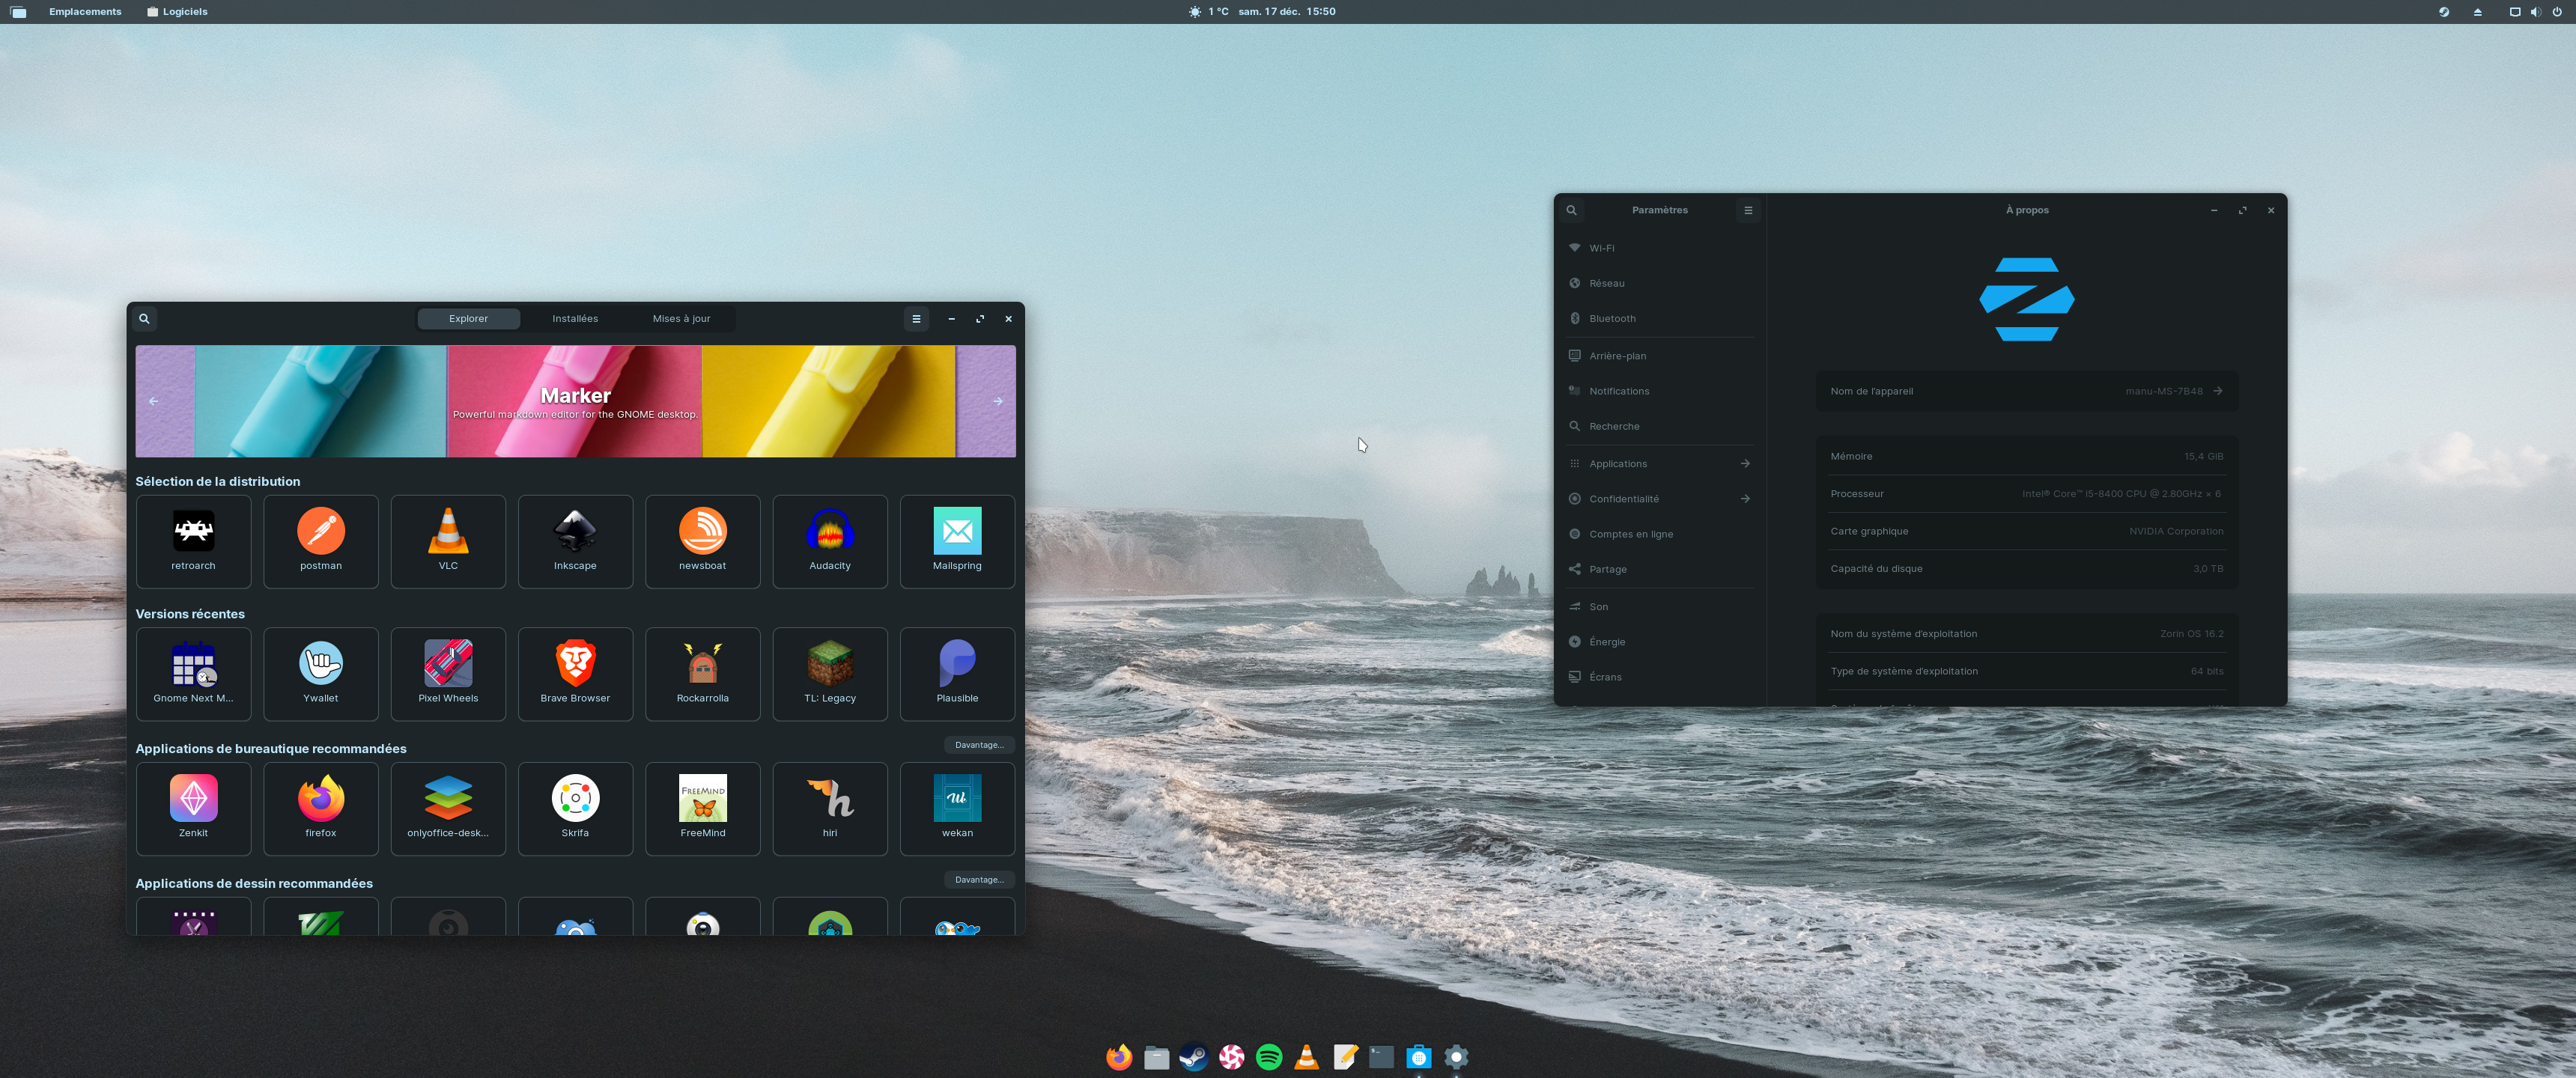Launch Spotify from the dock
Screen dimensions: 2576x1078
pyautogui.click(x=1268, y=1056)
